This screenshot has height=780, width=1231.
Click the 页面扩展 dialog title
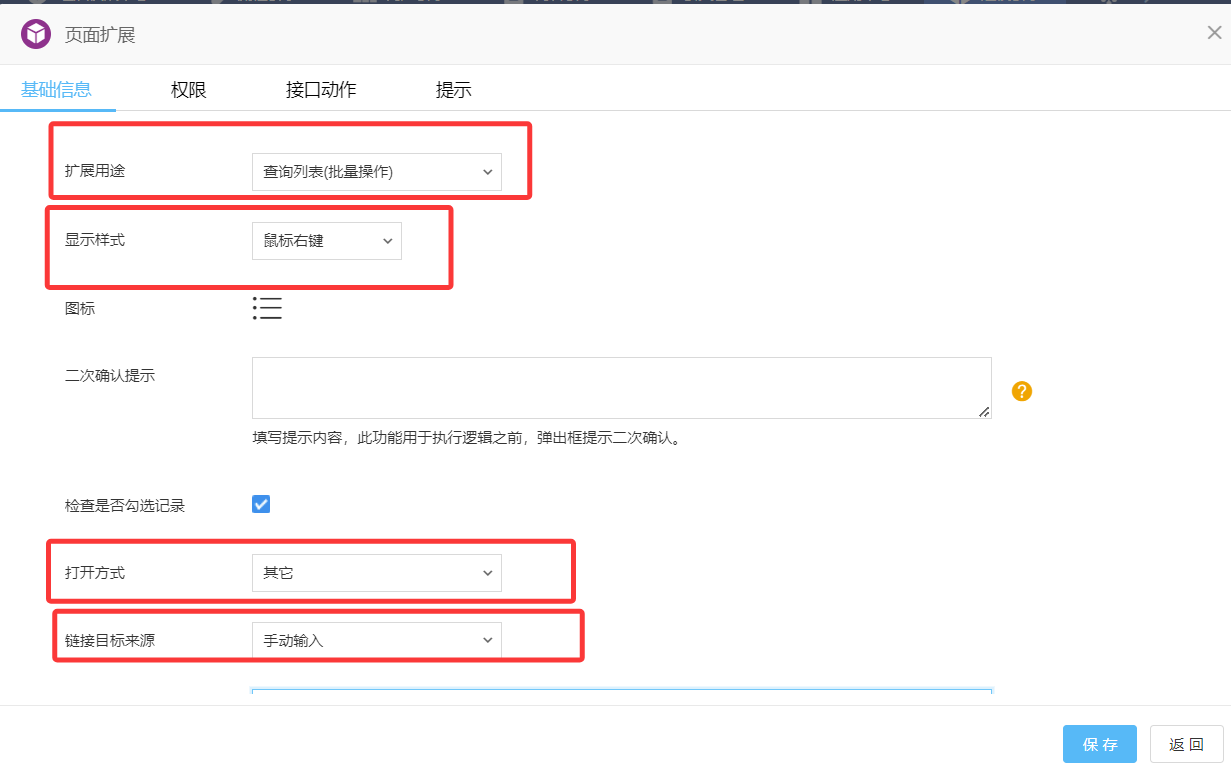pyautogui.click(x=100, y=35)
